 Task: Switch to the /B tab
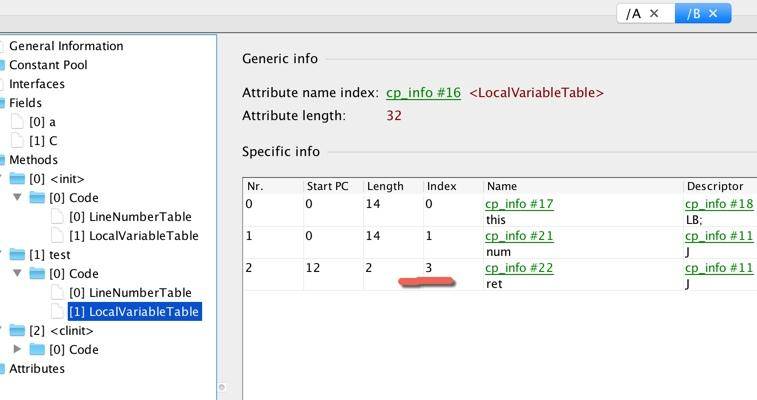pos(691,13)
